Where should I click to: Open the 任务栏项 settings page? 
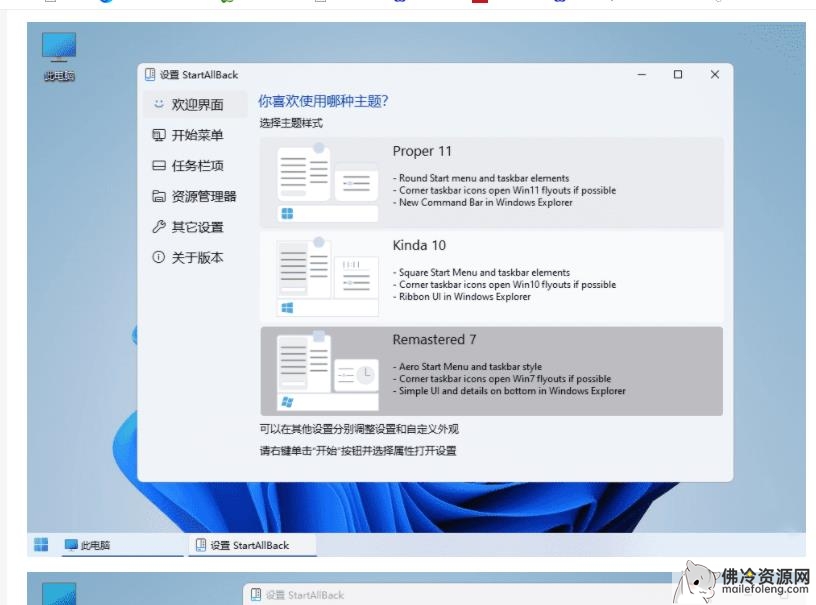tap(197, 166)
